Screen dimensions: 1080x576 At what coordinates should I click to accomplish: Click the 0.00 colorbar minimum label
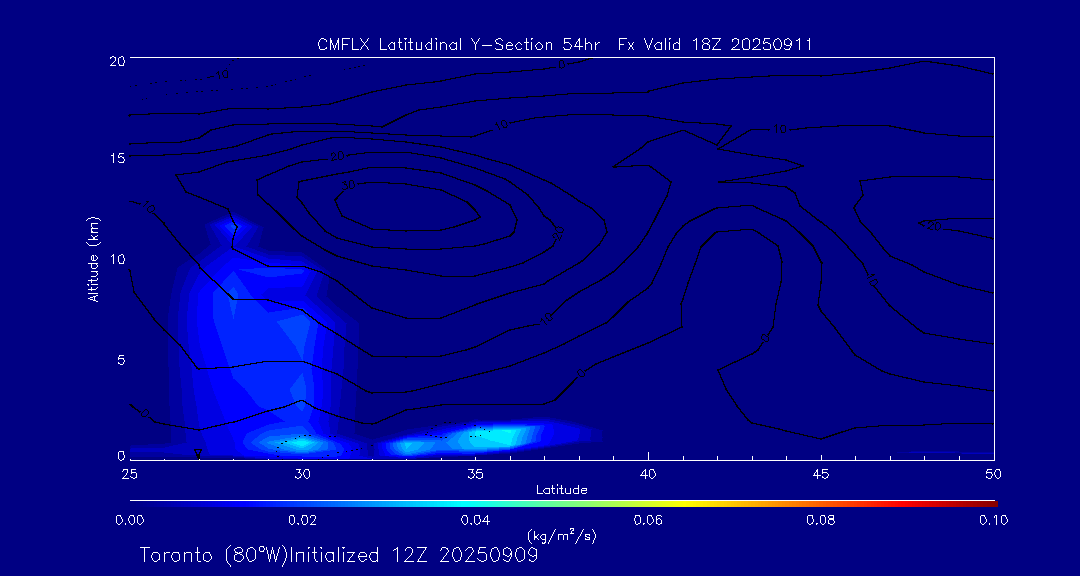[x=129, y=520]
